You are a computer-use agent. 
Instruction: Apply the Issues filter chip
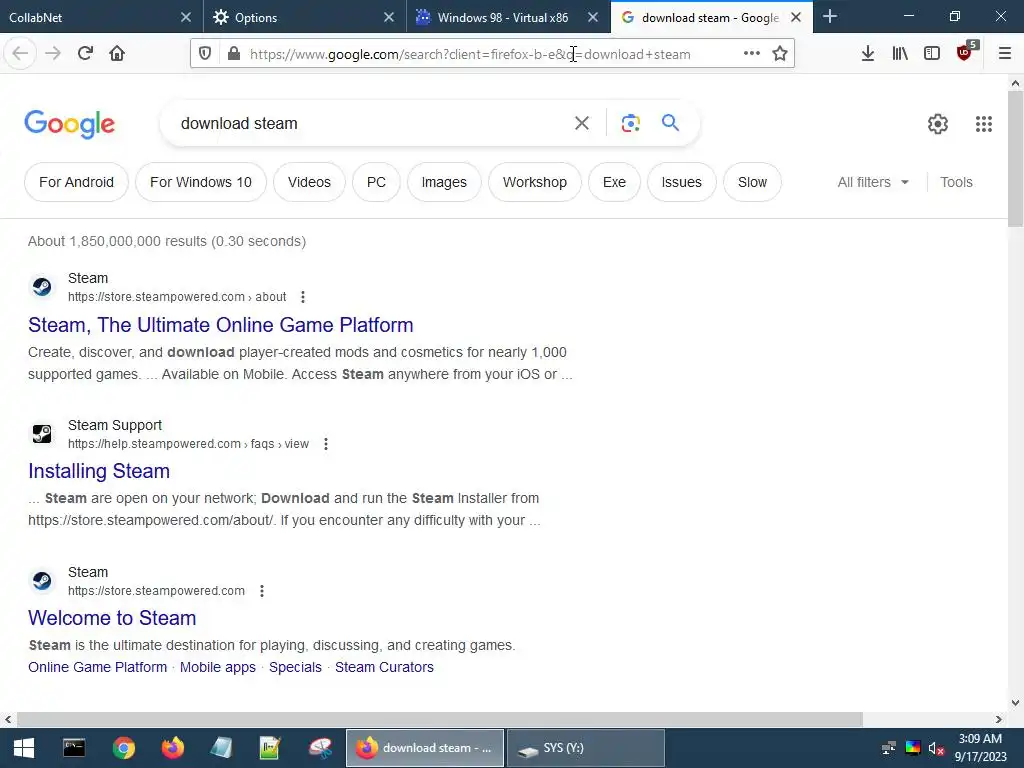click(x=681, y=182)
